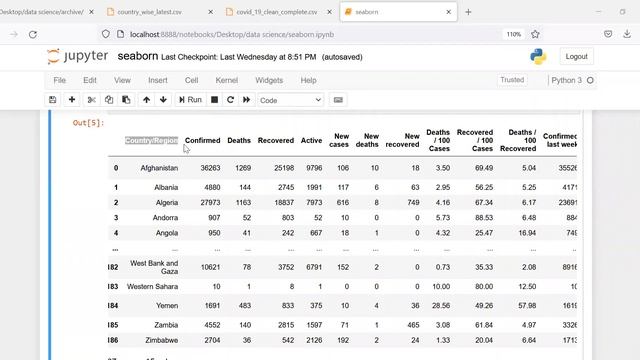Screen dimensions: 640x360
Task: Click the Albania row label
Action: click(x=166, y=187)
